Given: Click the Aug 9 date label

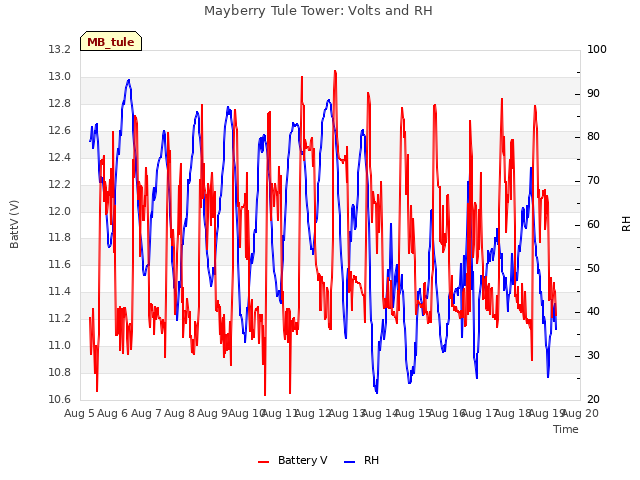Looking at the screenshot, I should [212, 413].
